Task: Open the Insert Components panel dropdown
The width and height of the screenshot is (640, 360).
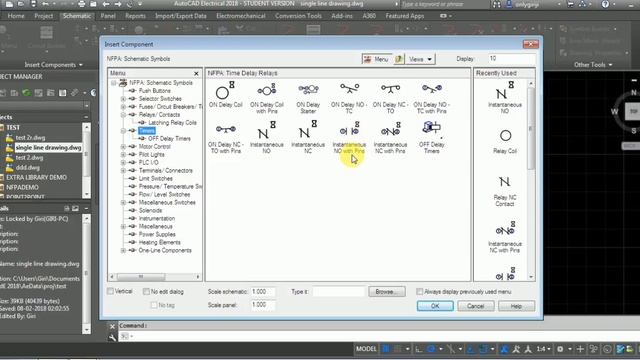Action: [x=53, y=65]
